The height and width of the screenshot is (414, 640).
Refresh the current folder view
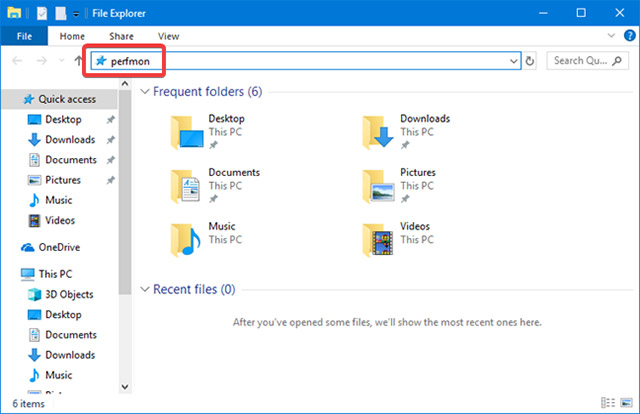tap(529, 61)
